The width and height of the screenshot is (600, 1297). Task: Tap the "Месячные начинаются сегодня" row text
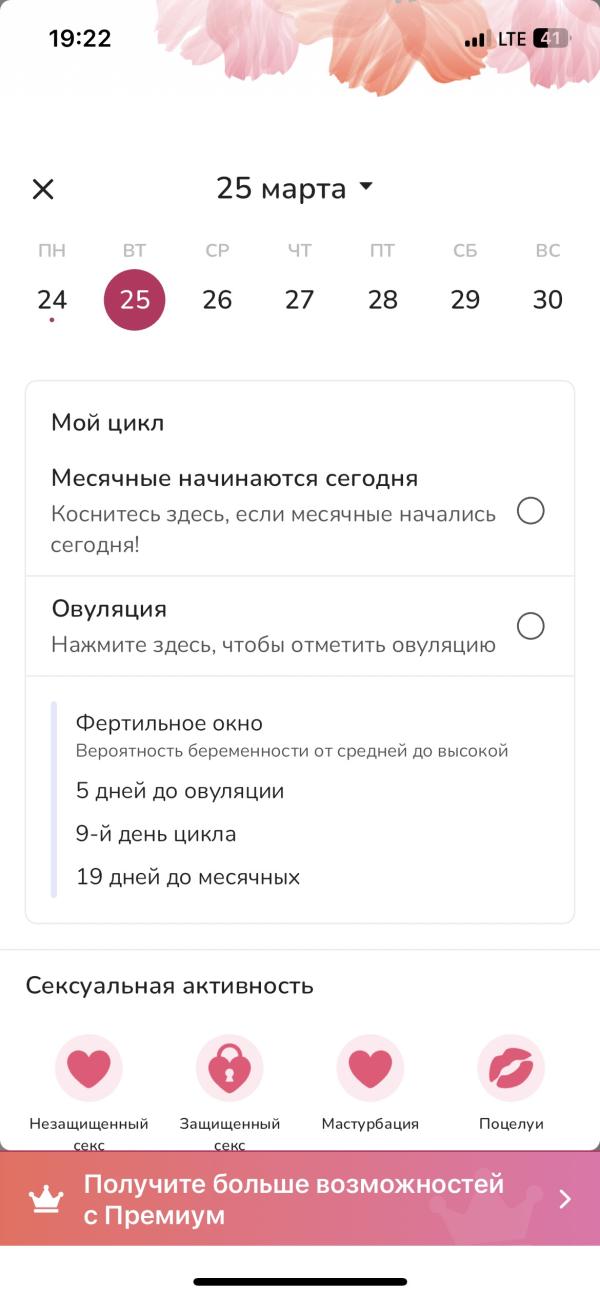pos(234,479)
